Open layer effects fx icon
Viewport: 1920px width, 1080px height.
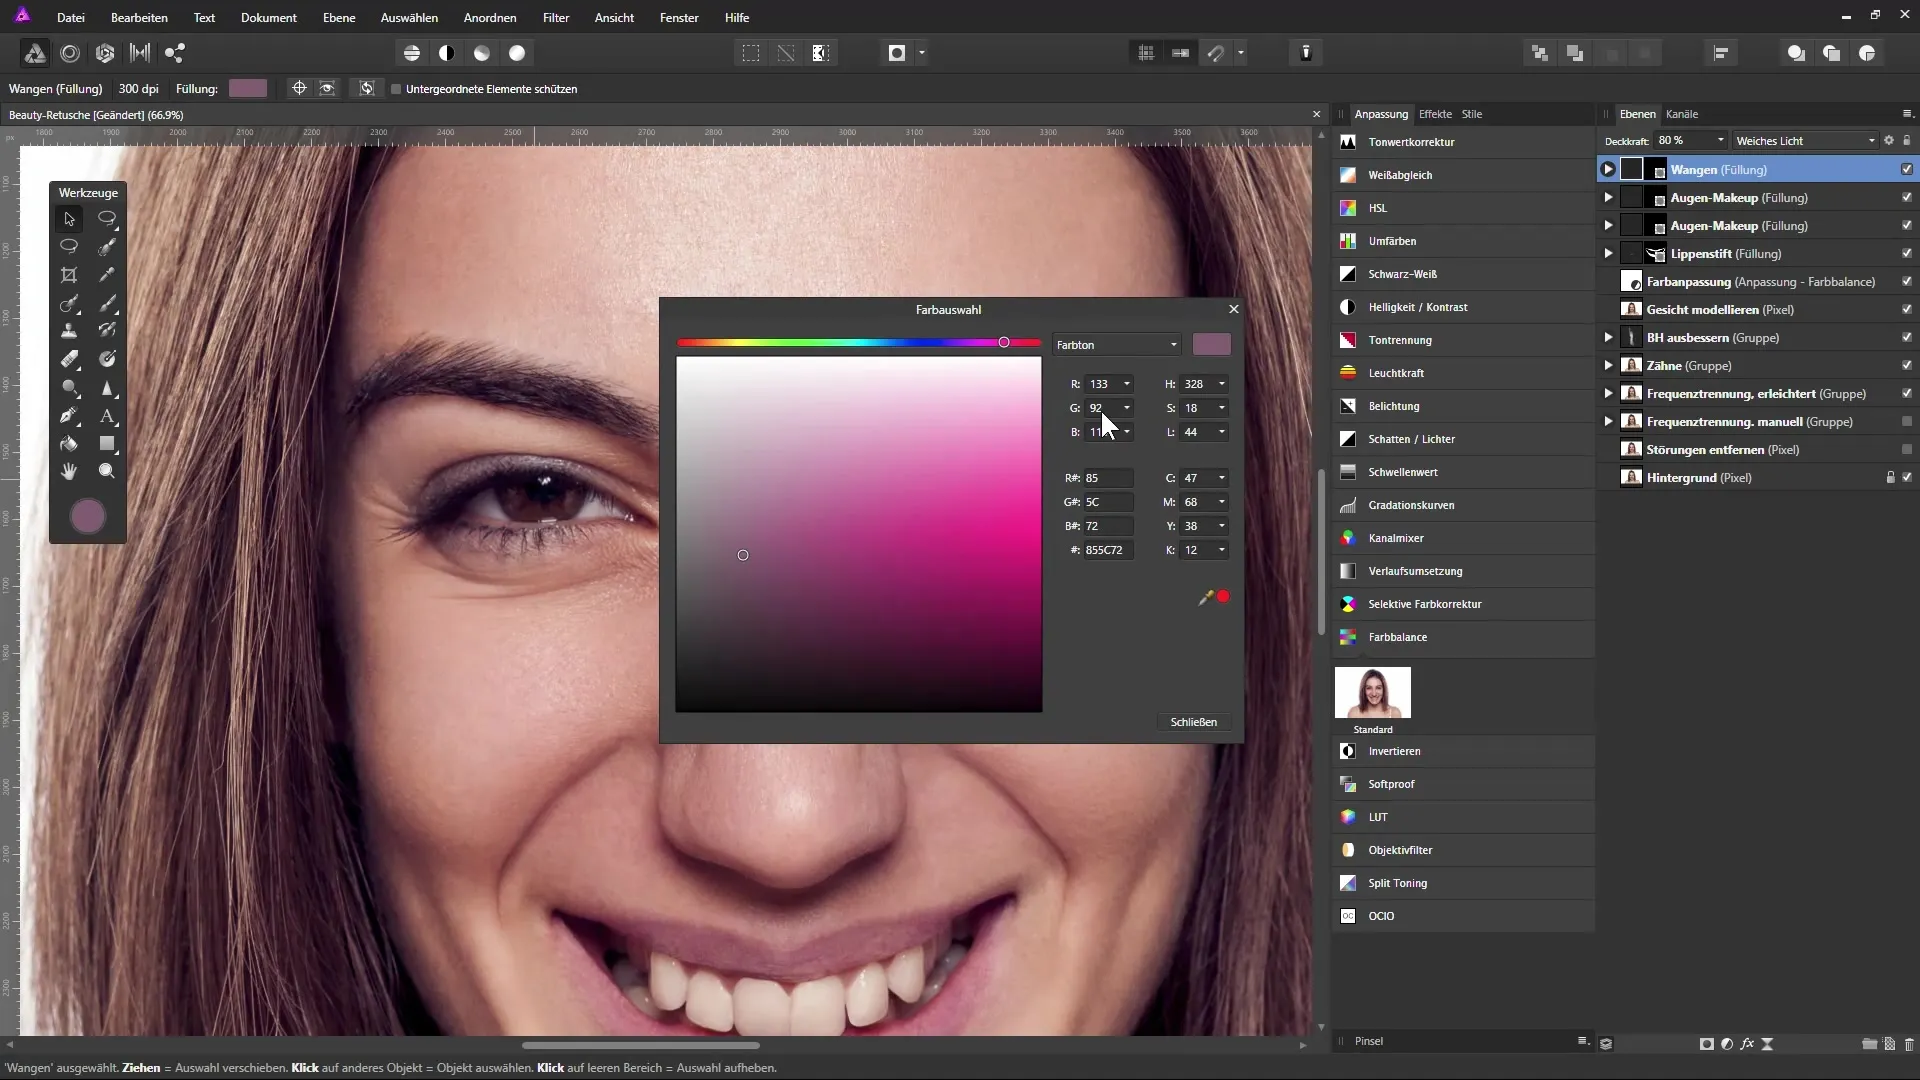(x=1747, y=1043)
